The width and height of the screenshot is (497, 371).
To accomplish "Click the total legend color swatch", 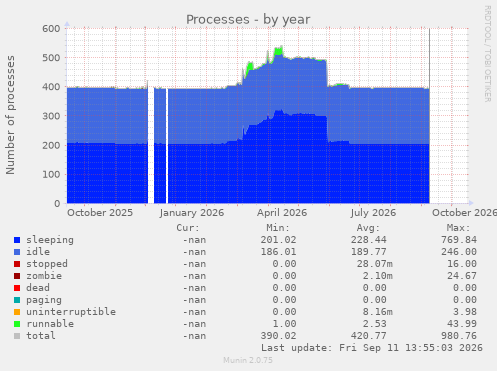I will [x=17, y=336].
